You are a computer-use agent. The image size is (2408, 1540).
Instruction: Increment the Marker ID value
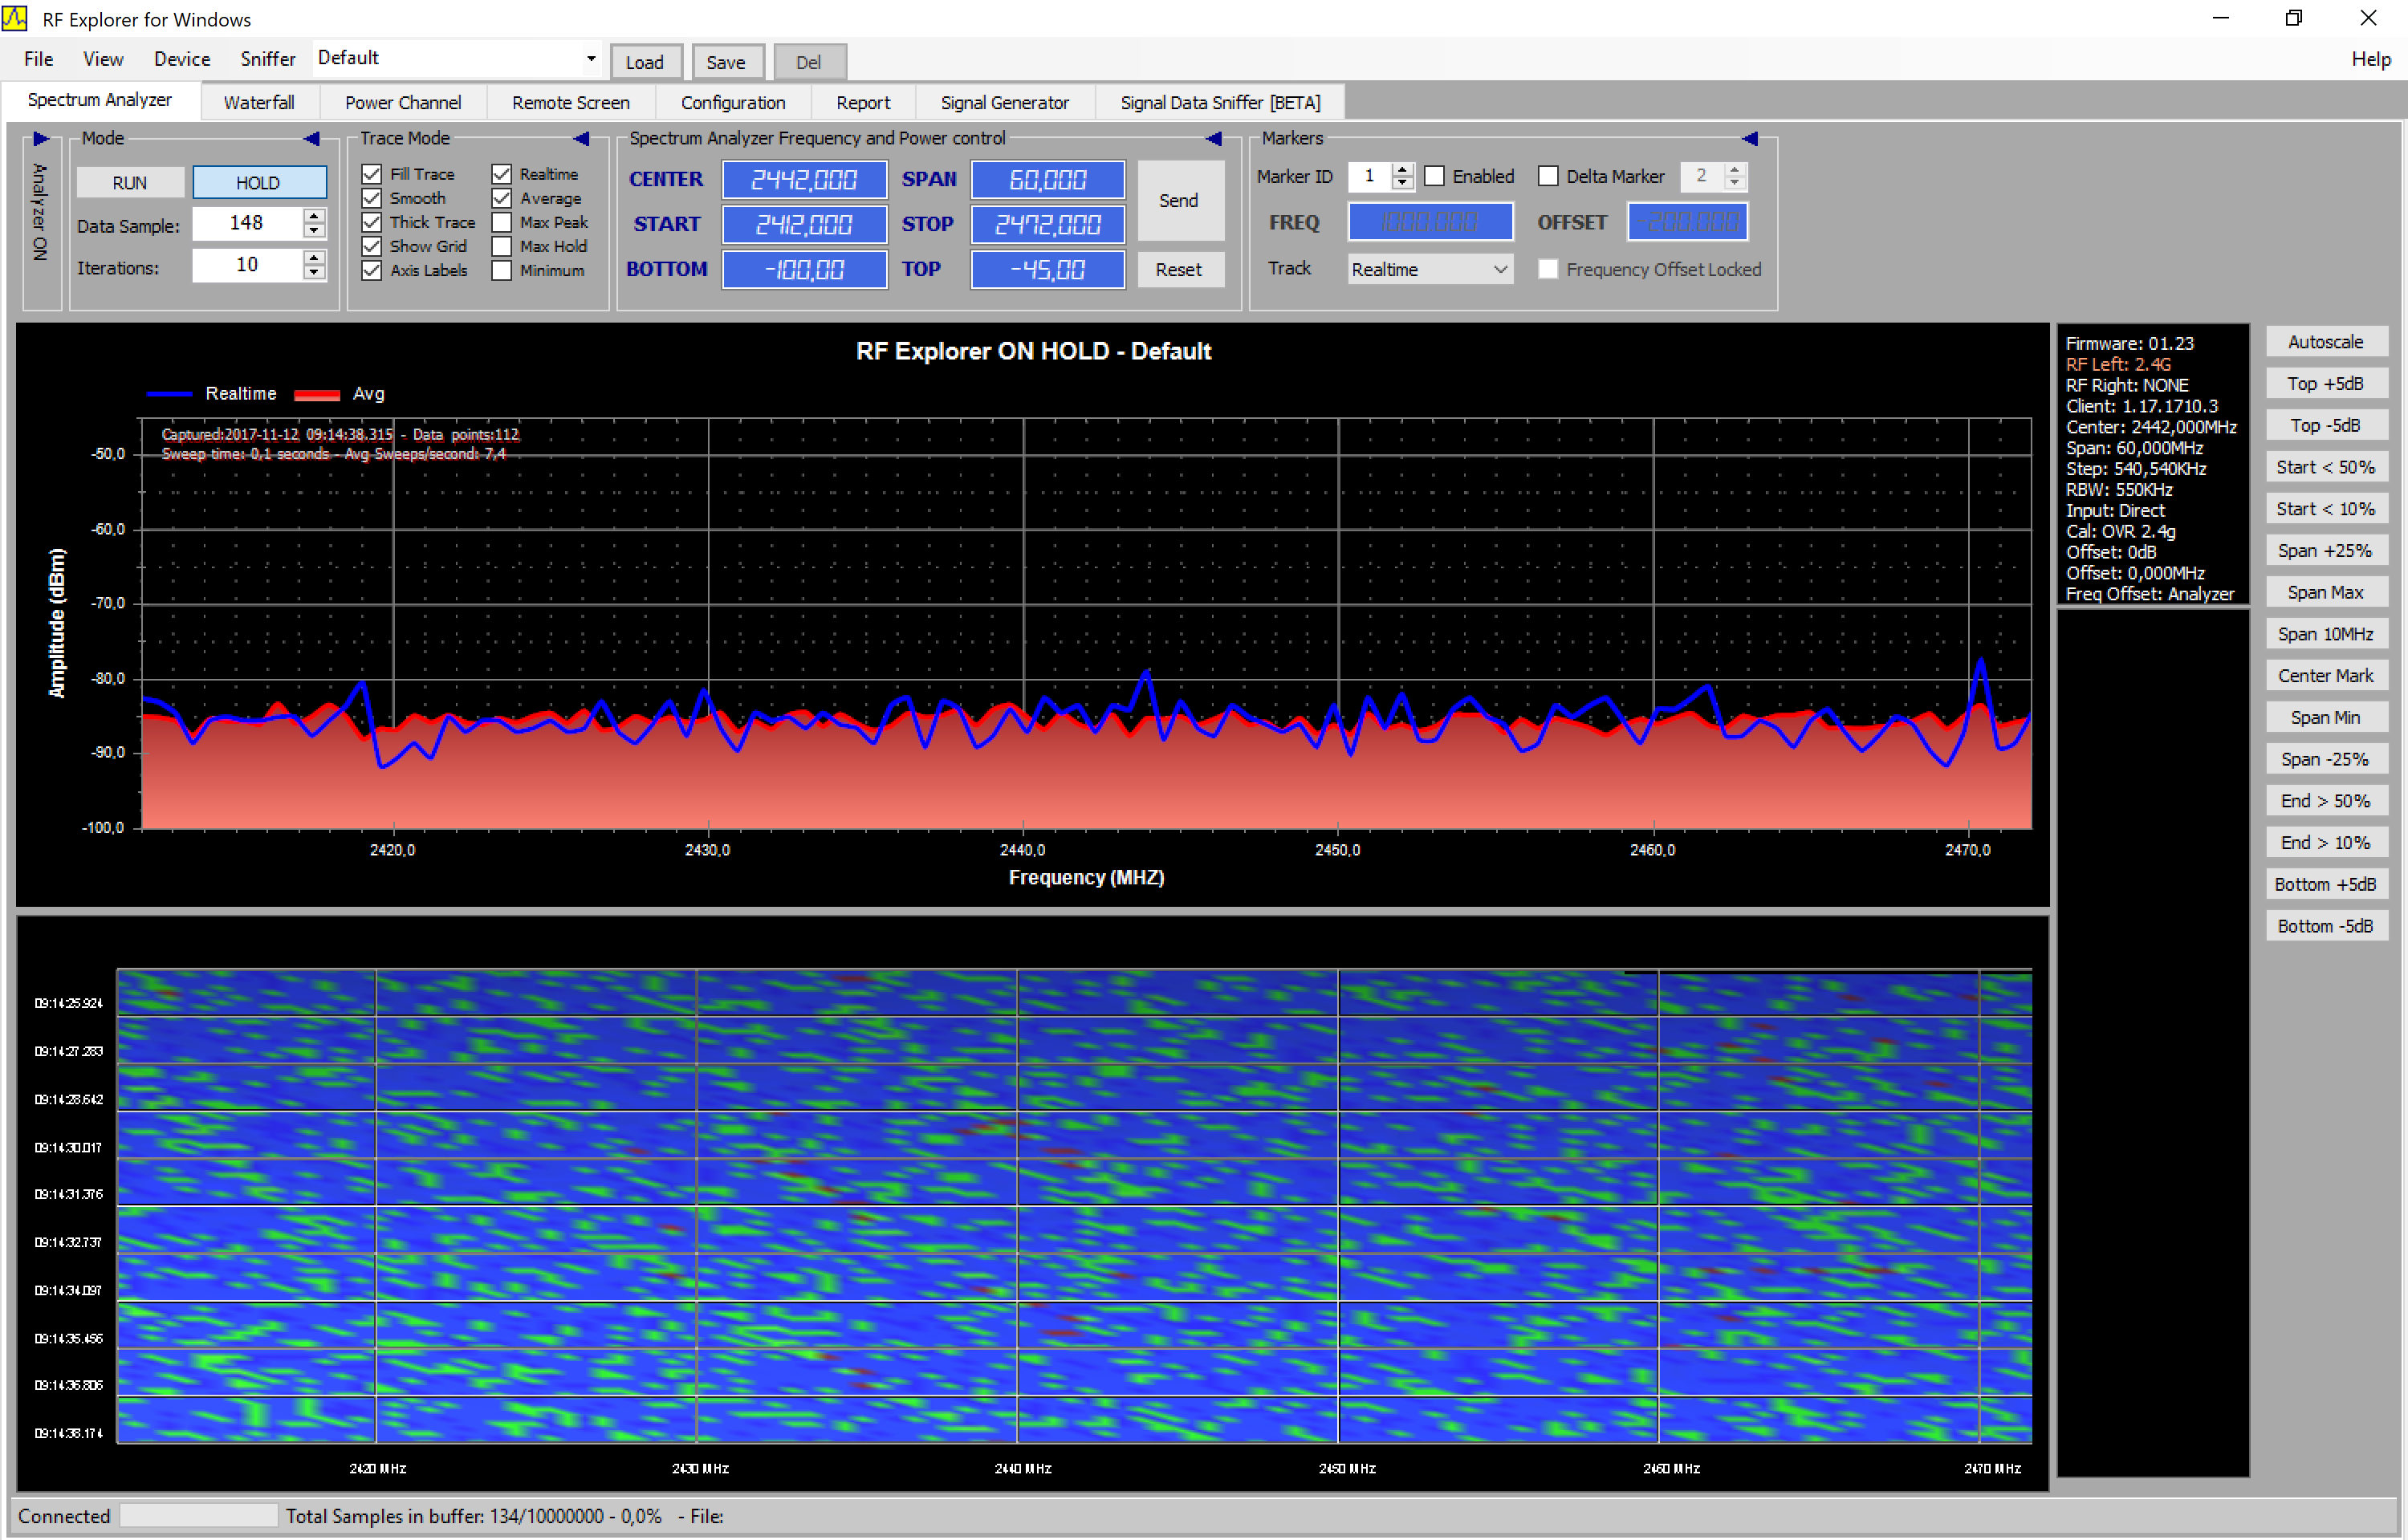point(1403,170)
